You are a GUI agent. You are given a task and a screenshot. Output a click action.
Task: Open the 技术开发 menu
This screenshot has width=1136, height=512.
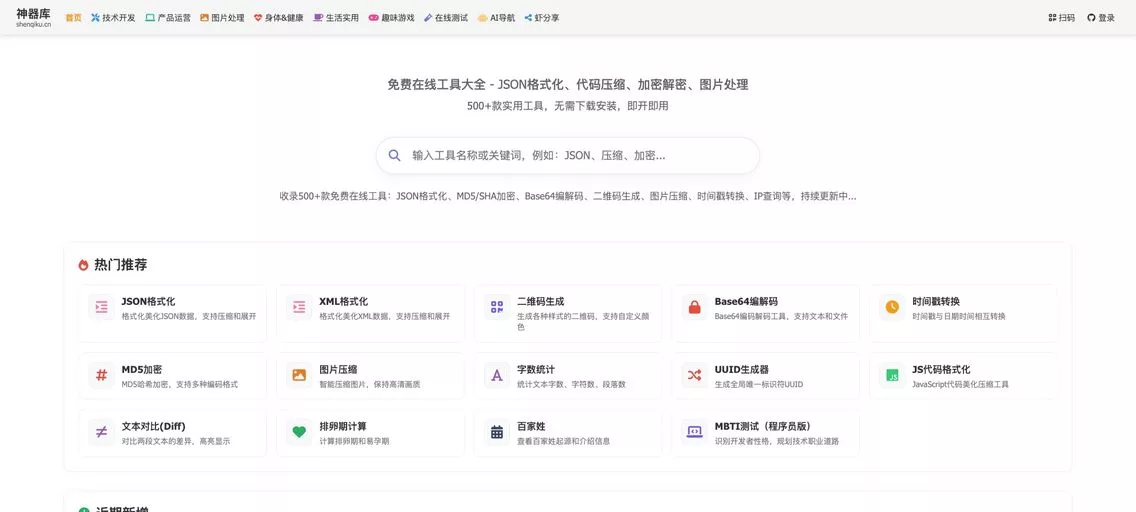113,18
